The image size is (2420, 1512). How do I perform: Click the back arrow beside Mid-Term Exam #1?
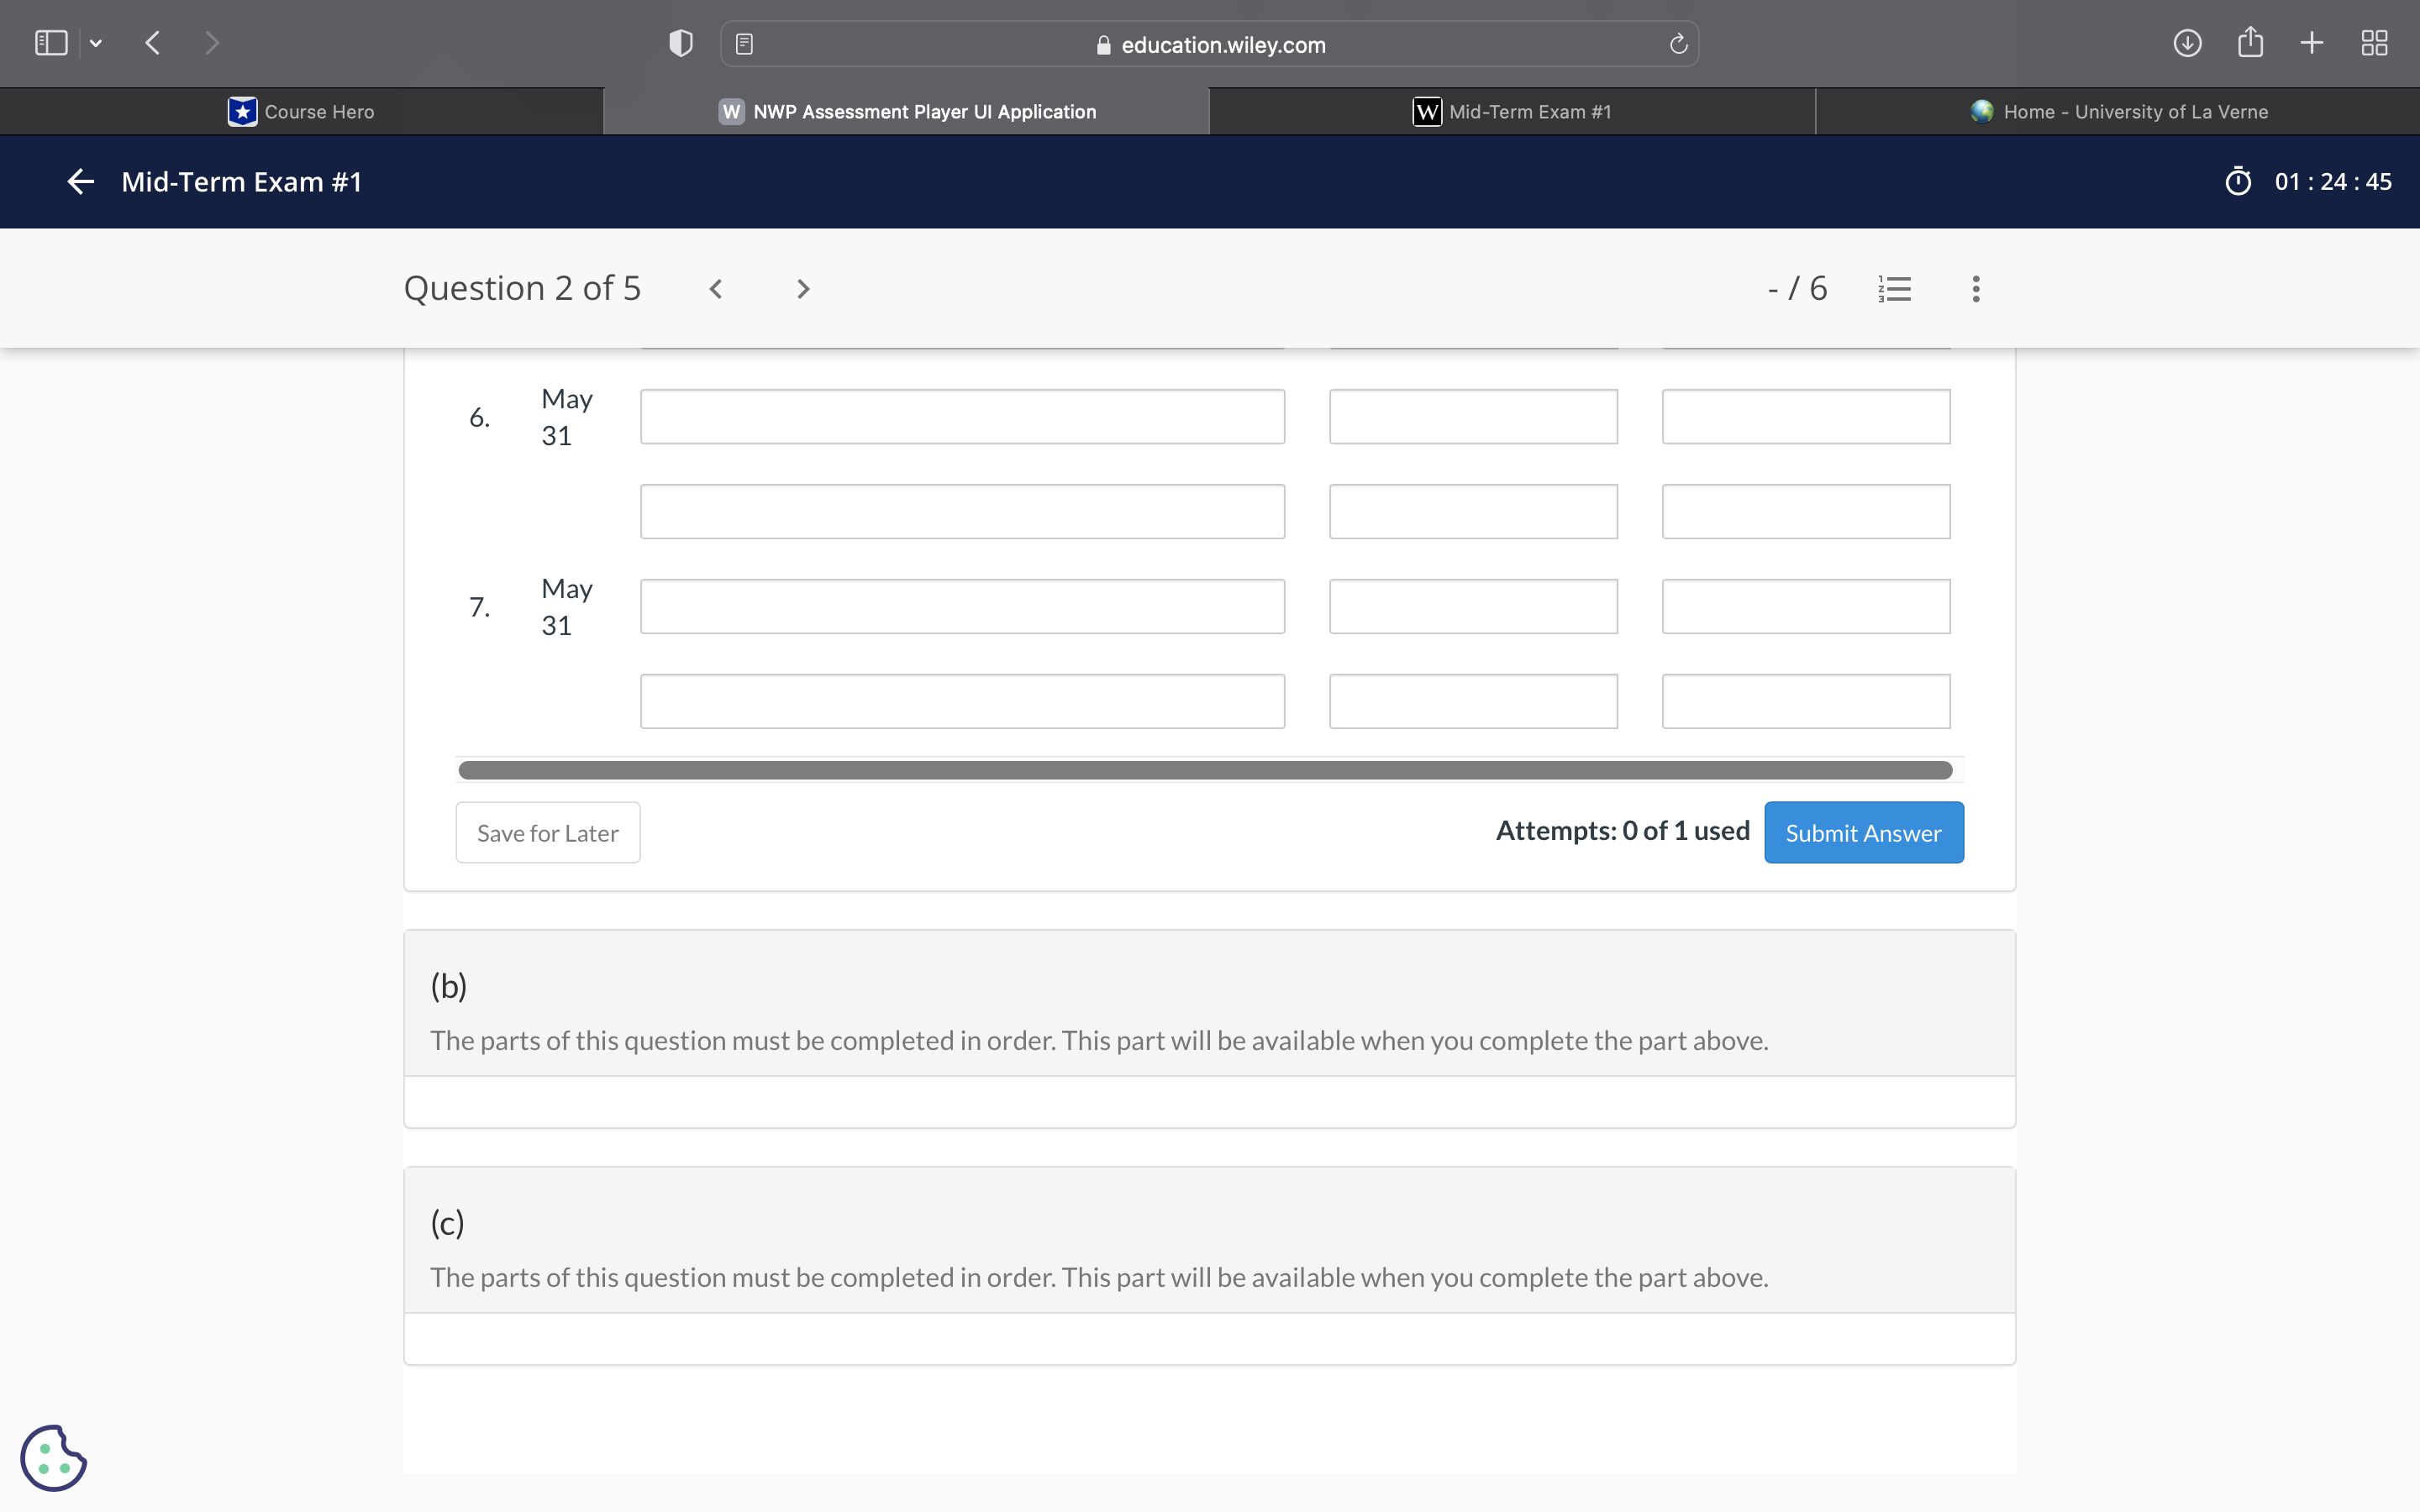point(80,181)
